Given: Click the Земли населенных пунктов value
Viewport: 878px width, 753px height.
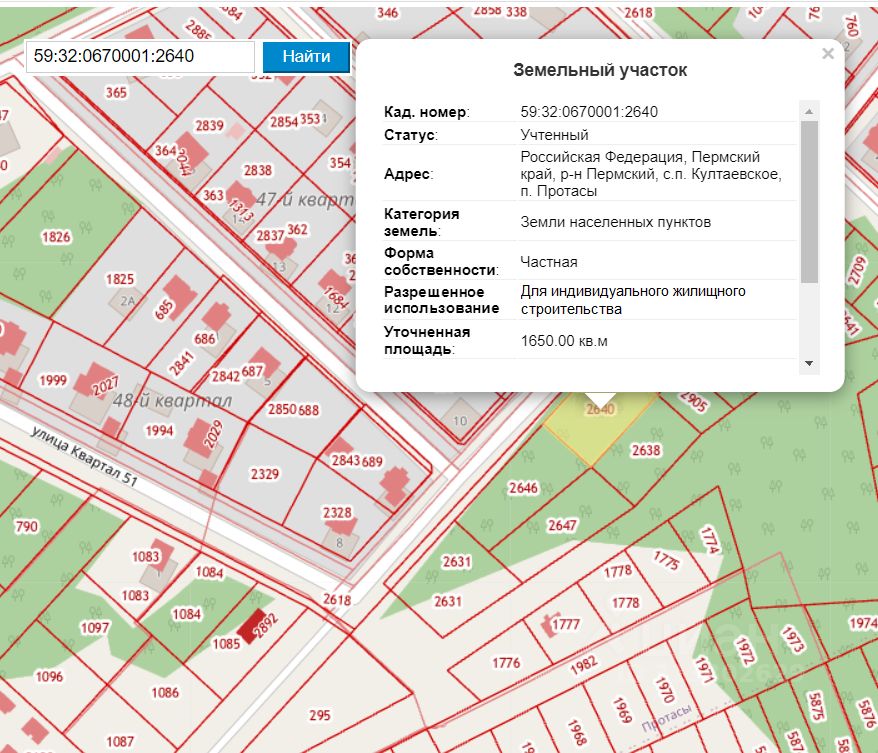Looking at the screenshot, I should coord(615,222).
